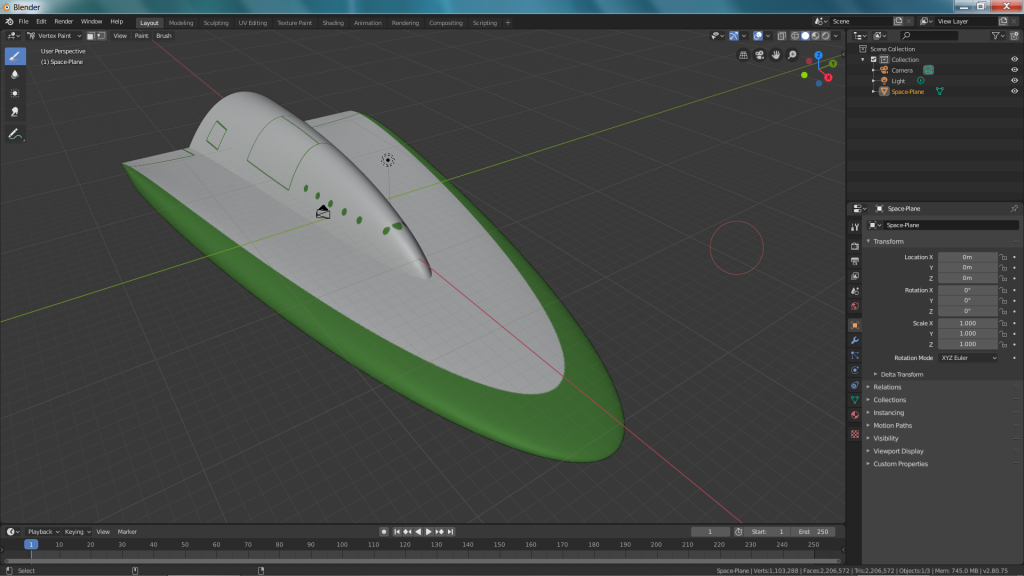Viewport: 1024px width, 576px height.
Task: Open the Rotation Mode XYZ Euler dropdown
Action: (968, 357)
